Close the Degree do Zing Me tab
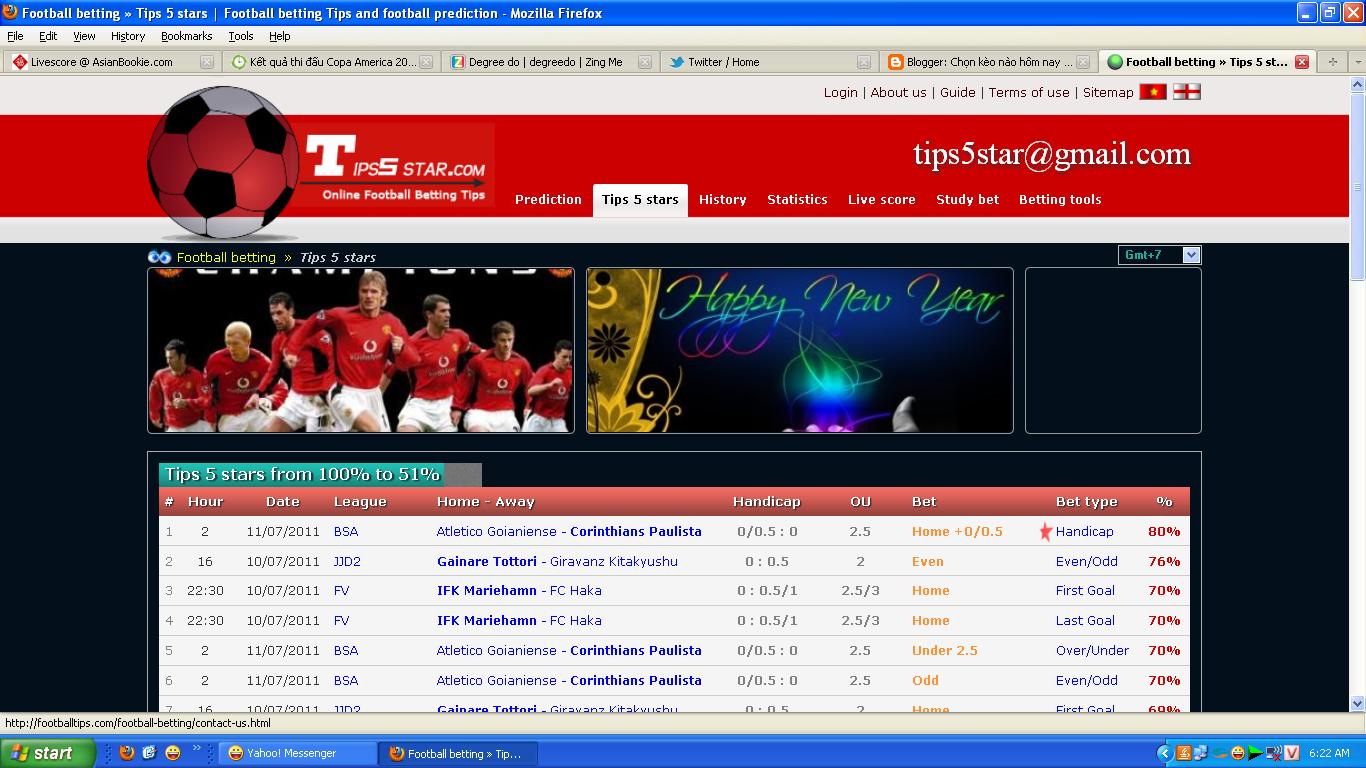 pyautogui.click(x=645, y=62)
